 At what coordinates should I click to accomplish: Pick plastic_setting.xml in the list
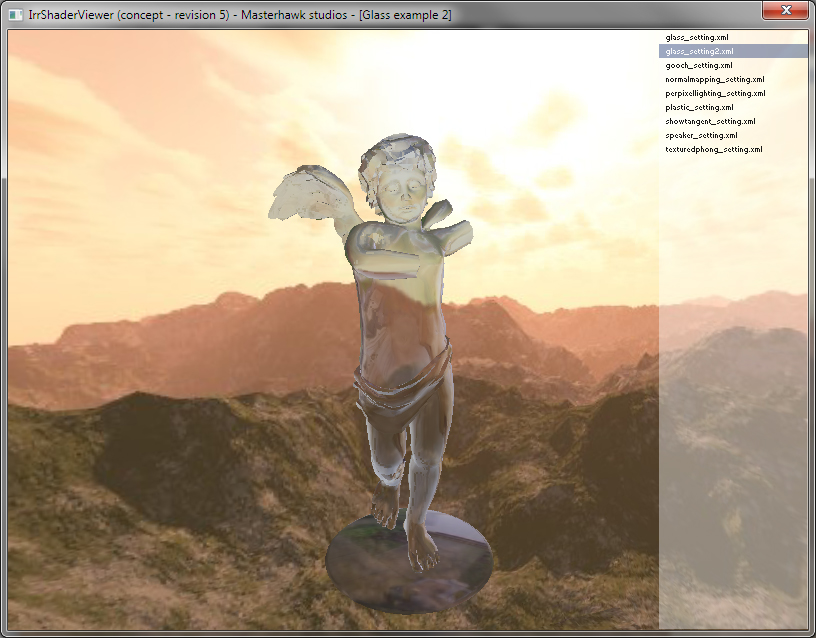tap(699, 107)
